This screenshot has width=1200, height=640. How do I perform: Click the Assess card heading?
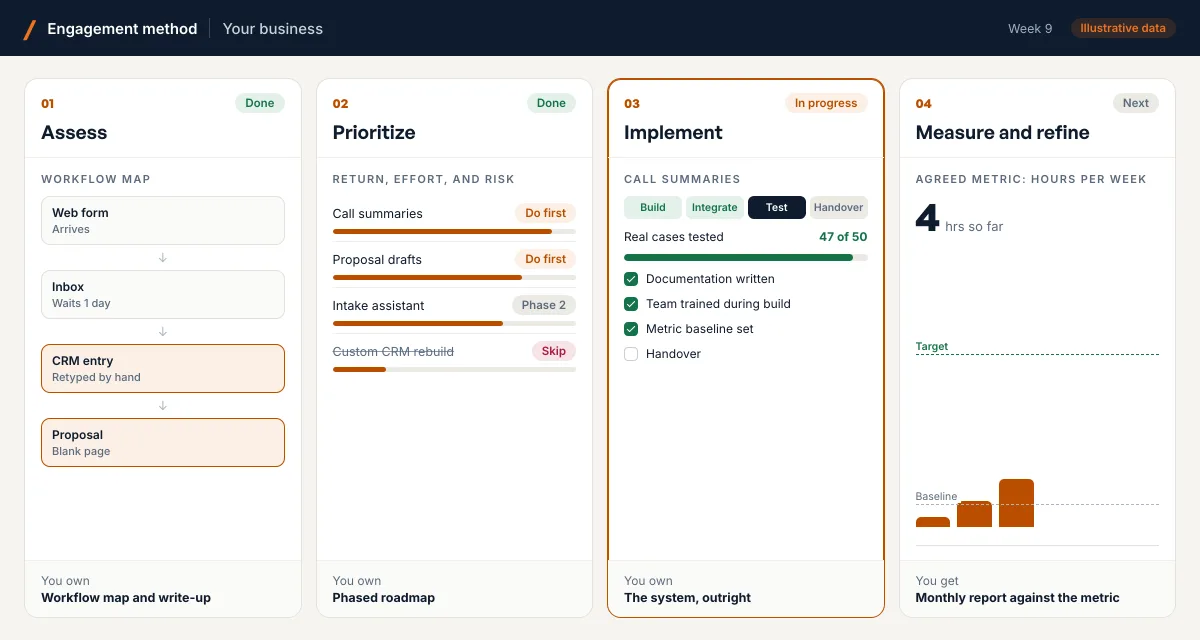tap(74, 133)
